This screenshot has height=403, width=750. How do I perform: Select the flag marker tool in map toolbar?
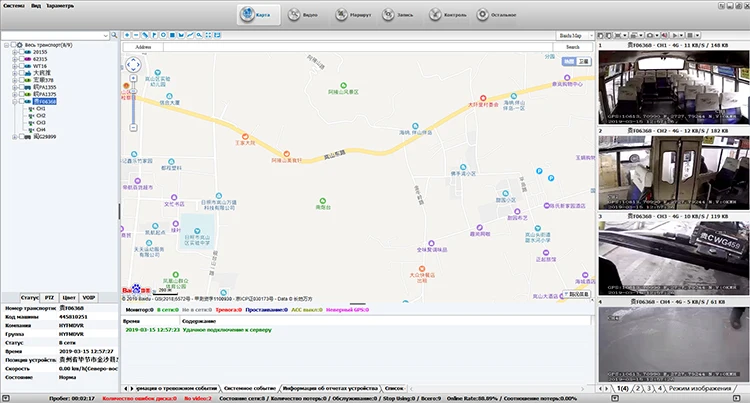pos(154,35)
